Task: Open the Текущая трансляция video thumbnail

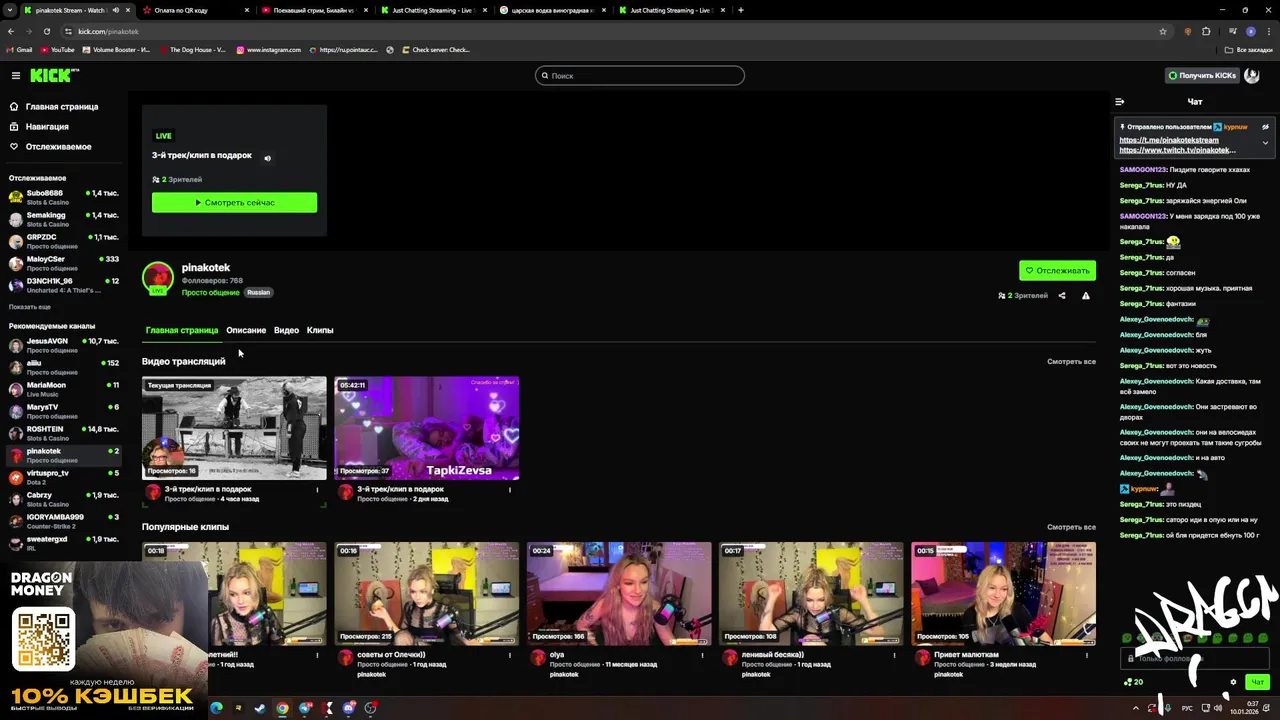Action: coord(234,428)
